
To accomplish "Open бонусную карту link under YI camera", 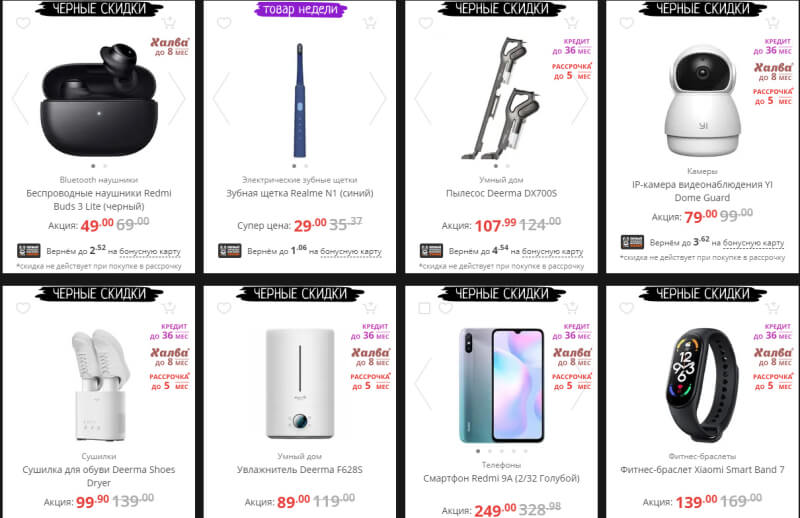I will pos(754,243).
